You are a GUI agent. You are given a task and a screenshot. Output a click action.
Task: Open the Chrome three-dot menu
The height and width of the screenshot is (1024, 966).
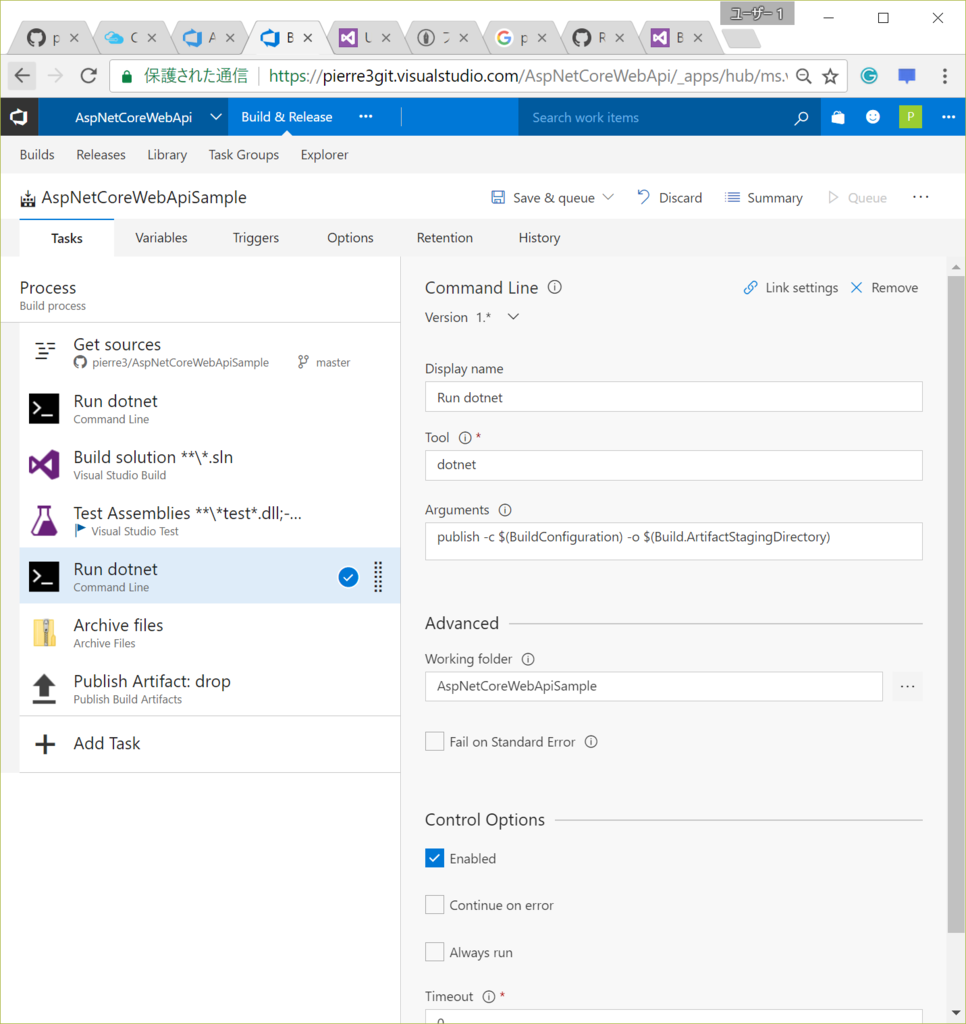pyautogui.click(x=944, y=76)
